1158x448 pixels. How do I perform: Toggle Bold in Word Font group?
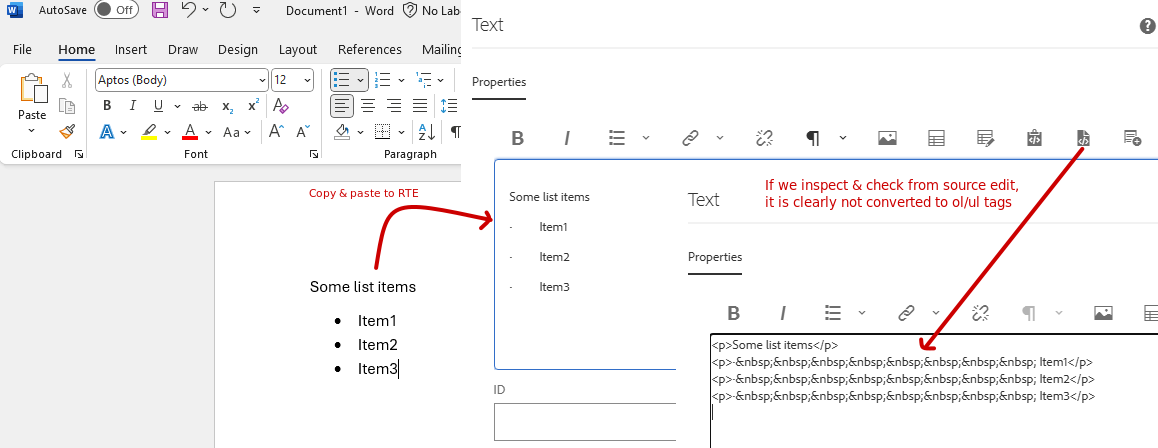[x=107, y=106]
